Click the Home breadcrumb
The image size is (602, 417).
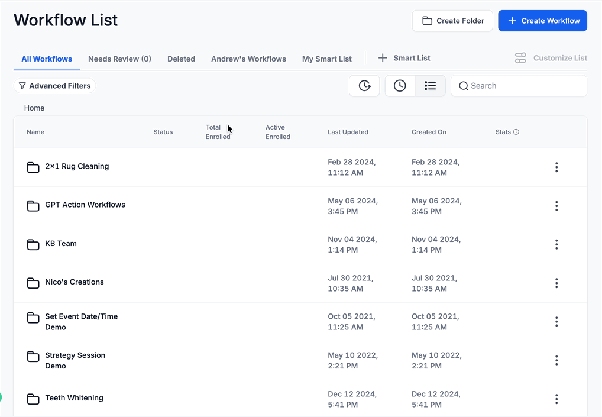34,108
